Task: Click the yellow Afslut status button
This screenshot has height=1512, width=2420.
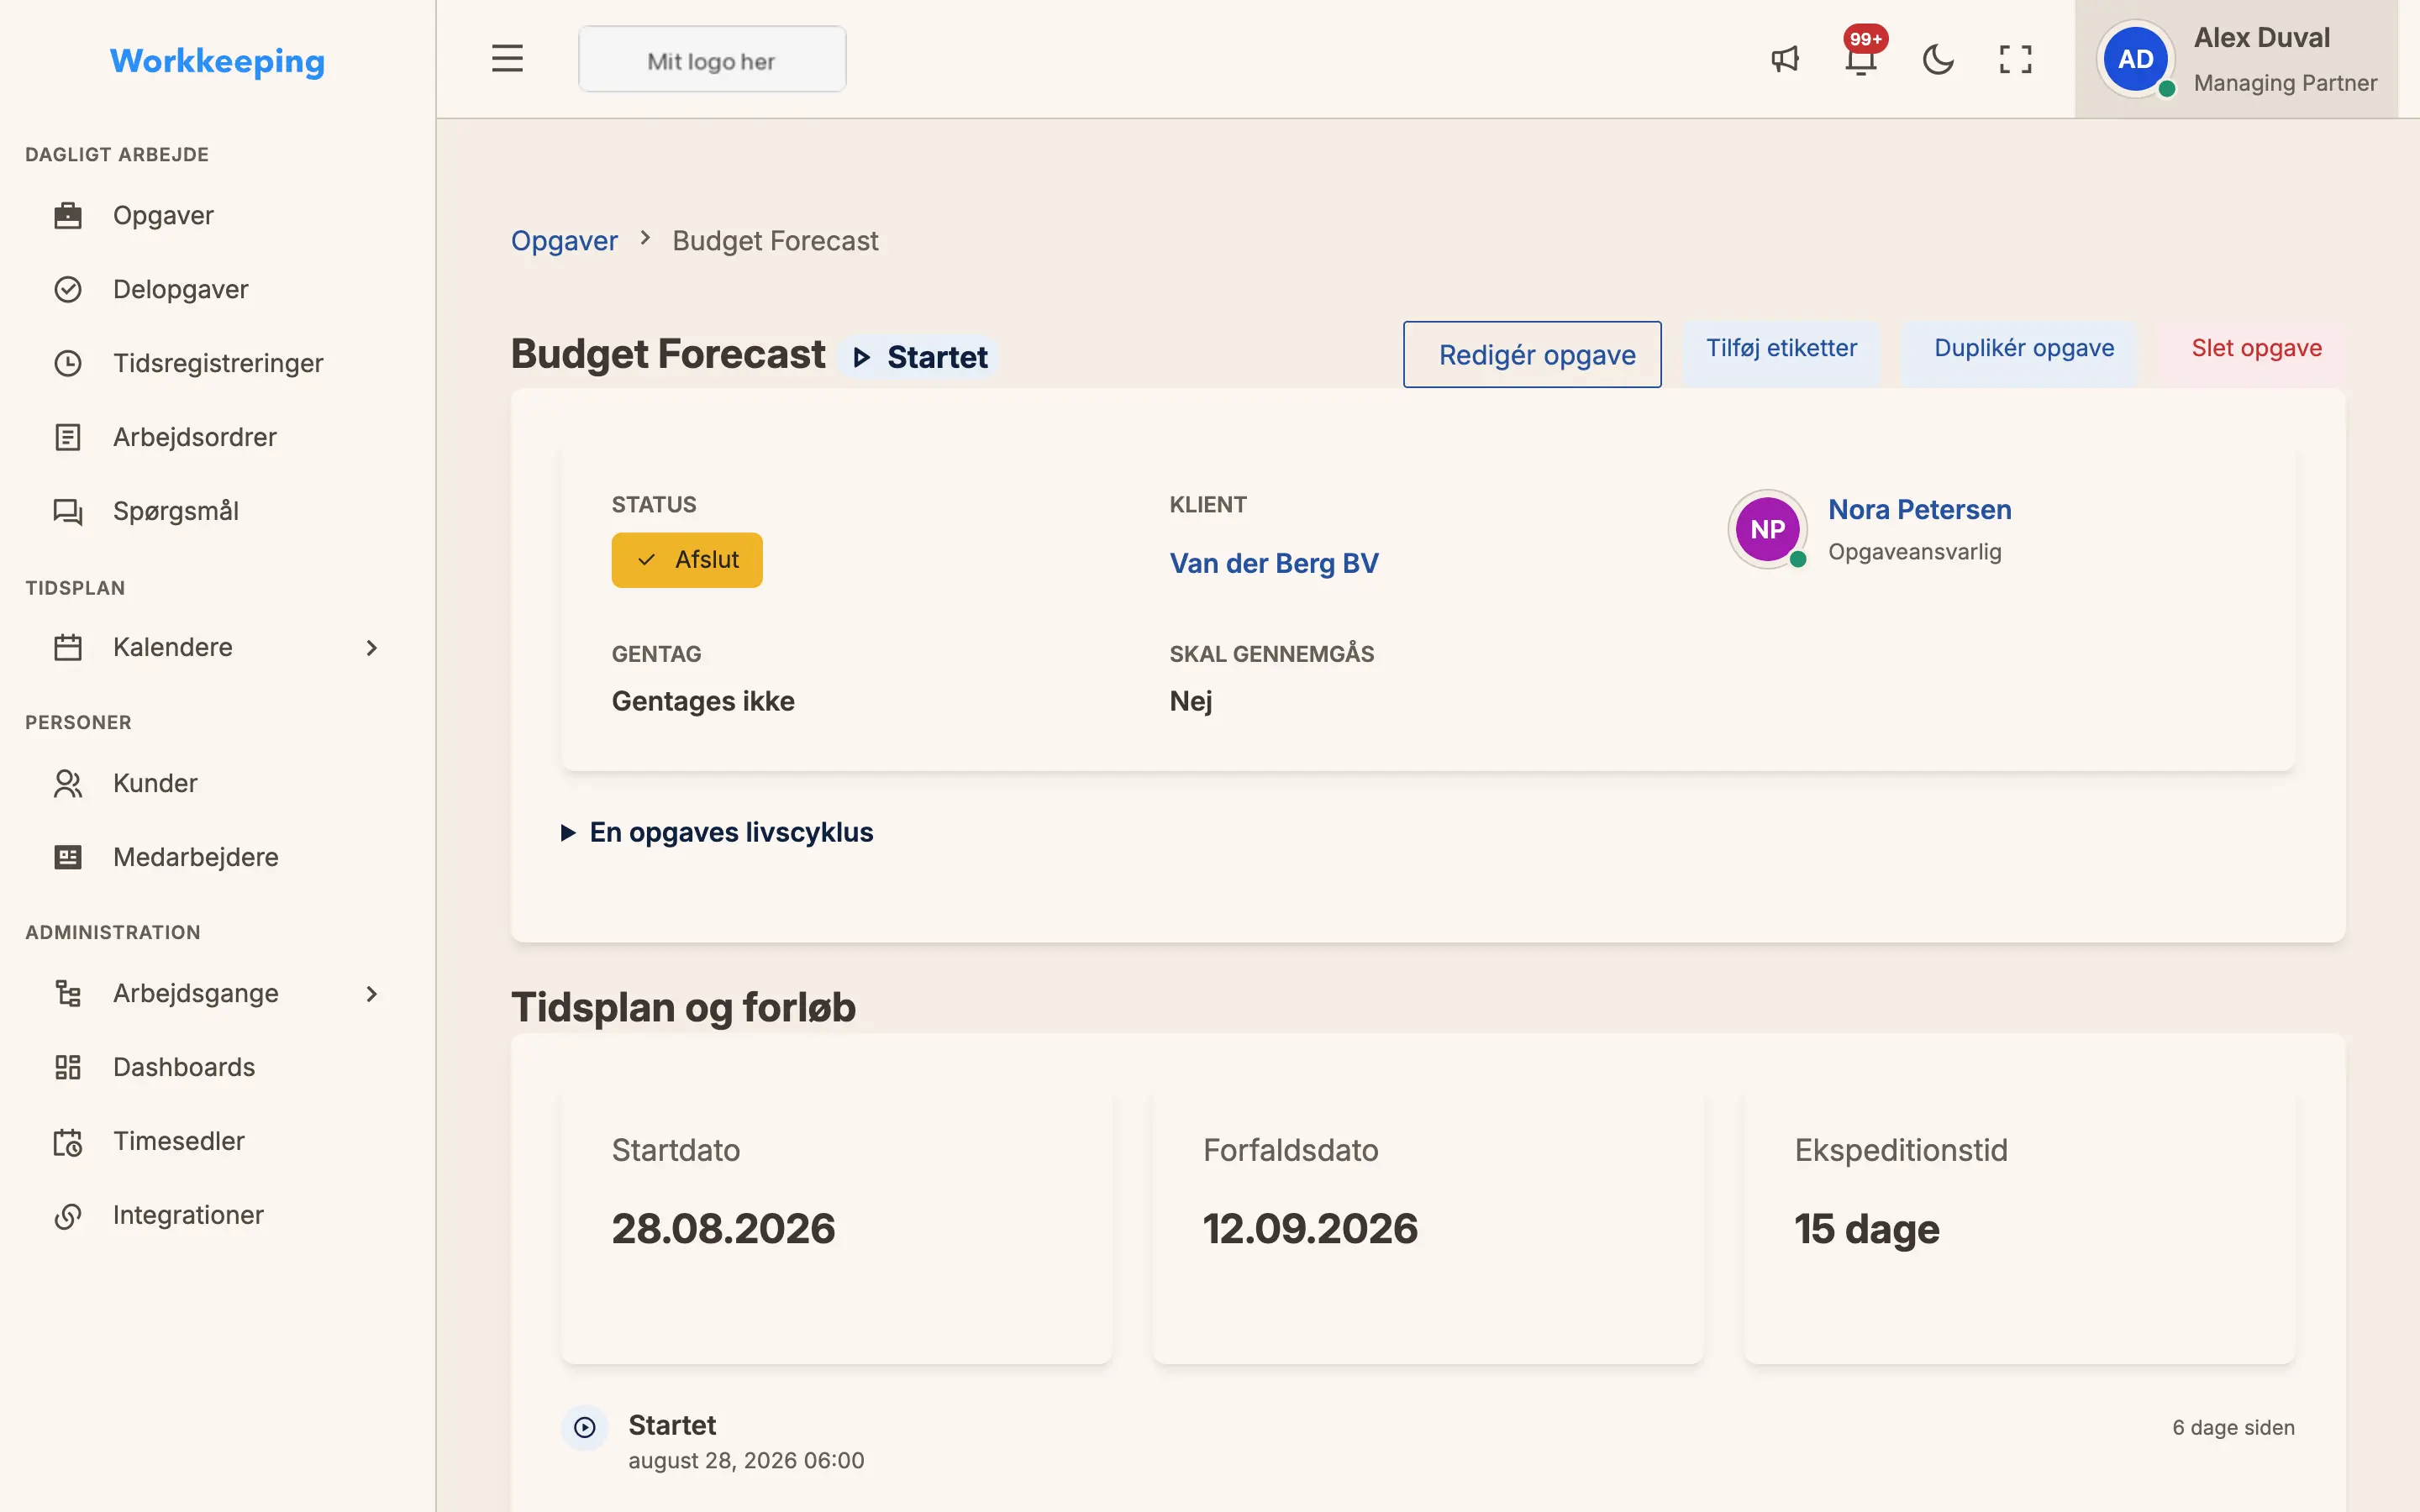Action: pos(687,560)
